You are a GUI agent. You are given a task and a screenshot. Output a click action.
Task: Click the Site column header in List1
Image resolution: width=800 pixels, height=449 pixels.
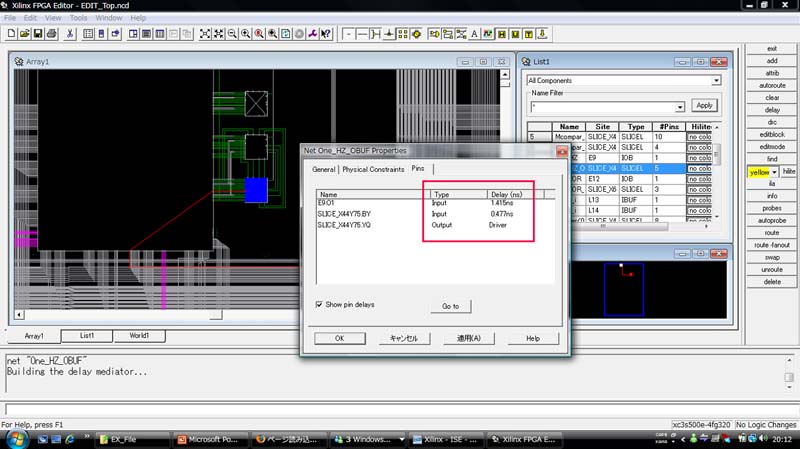click(602, 127)
